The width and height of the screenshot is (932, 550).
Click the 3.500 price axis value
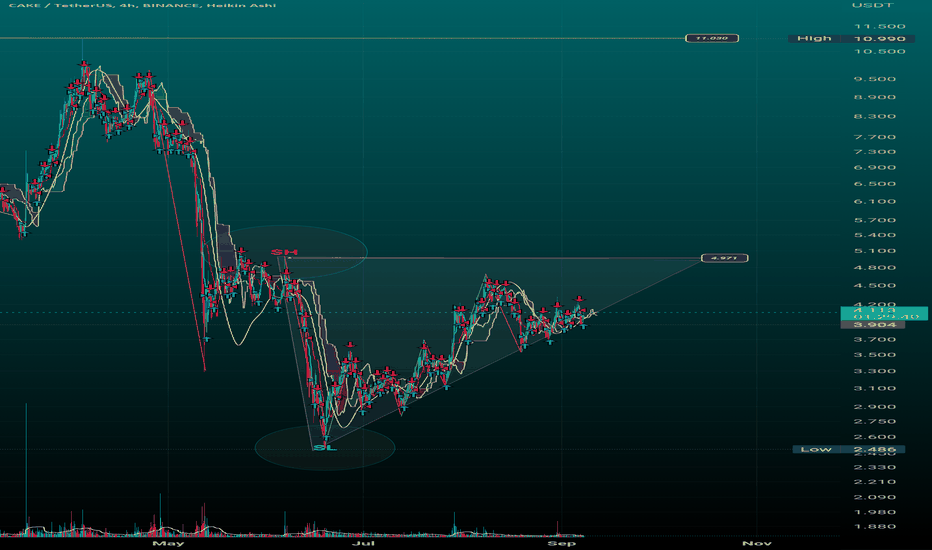coord(875,355)
